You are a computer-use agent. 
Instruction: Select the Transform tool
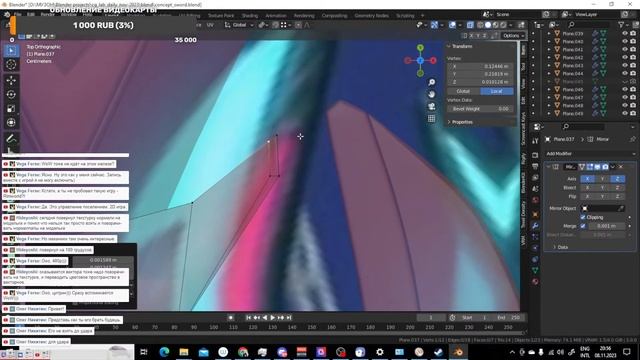[x=11, y=122]
